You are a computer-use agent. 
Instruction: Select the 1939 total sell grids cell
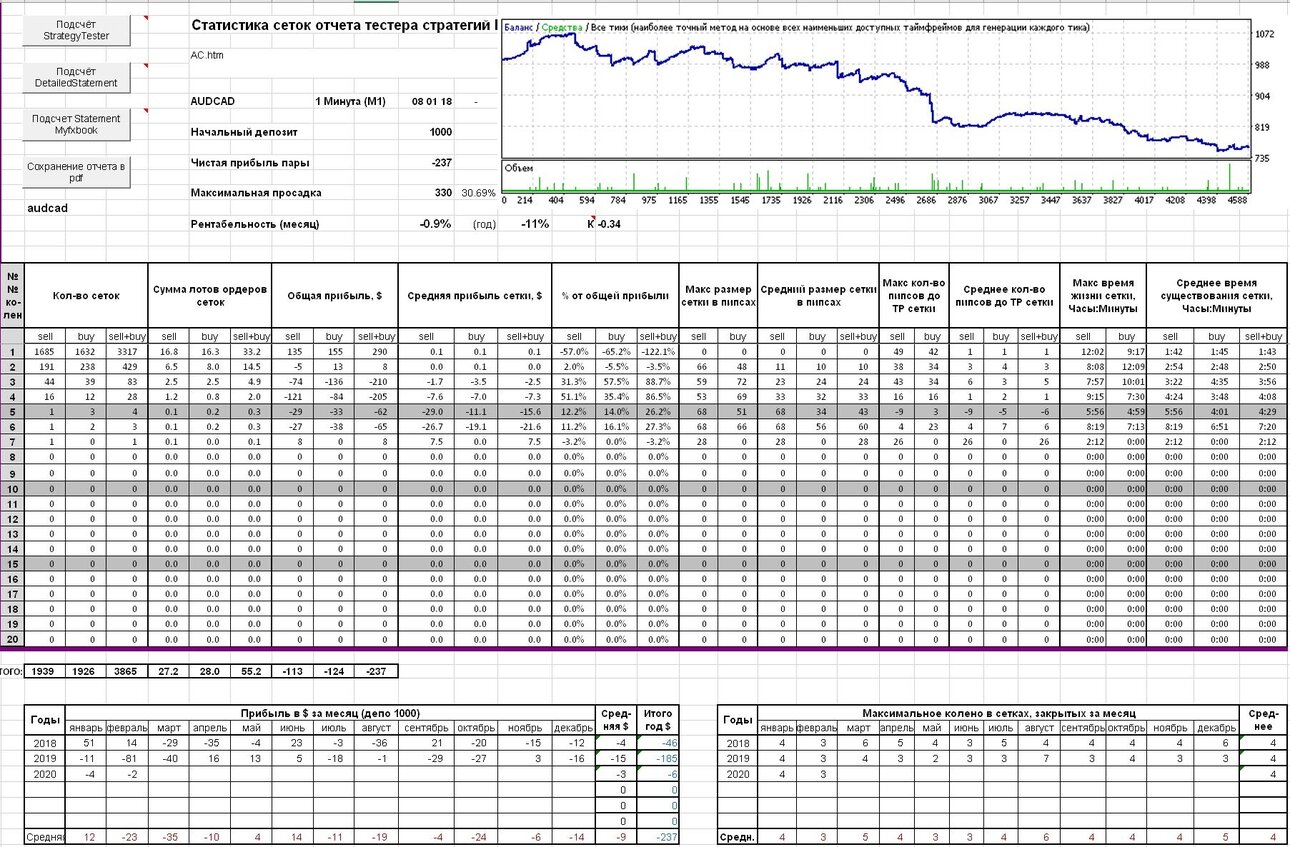pyautogui.click(x=45, y=670)
